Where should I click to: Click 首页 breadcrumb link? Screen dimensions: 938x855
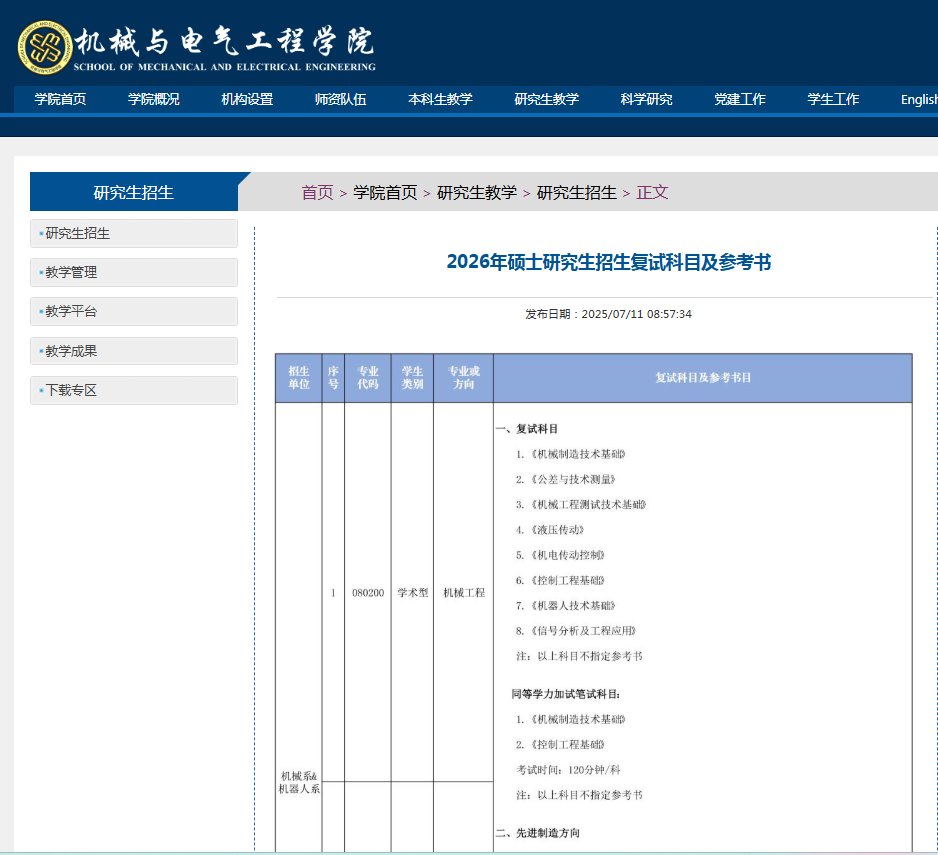point(317,192)
